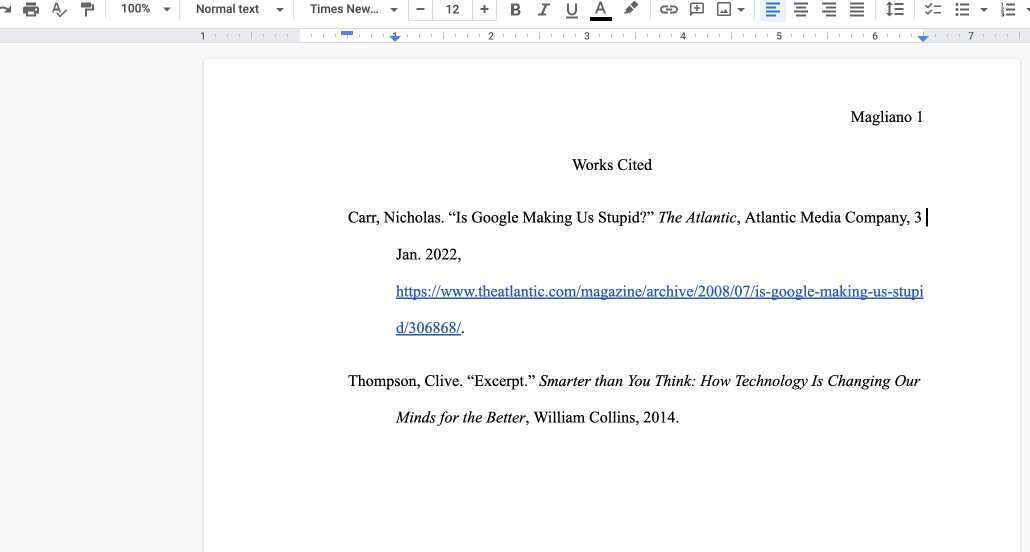Click the font size field showing 12
Viewport: 1030px width, 552px height.
(452, 9)
